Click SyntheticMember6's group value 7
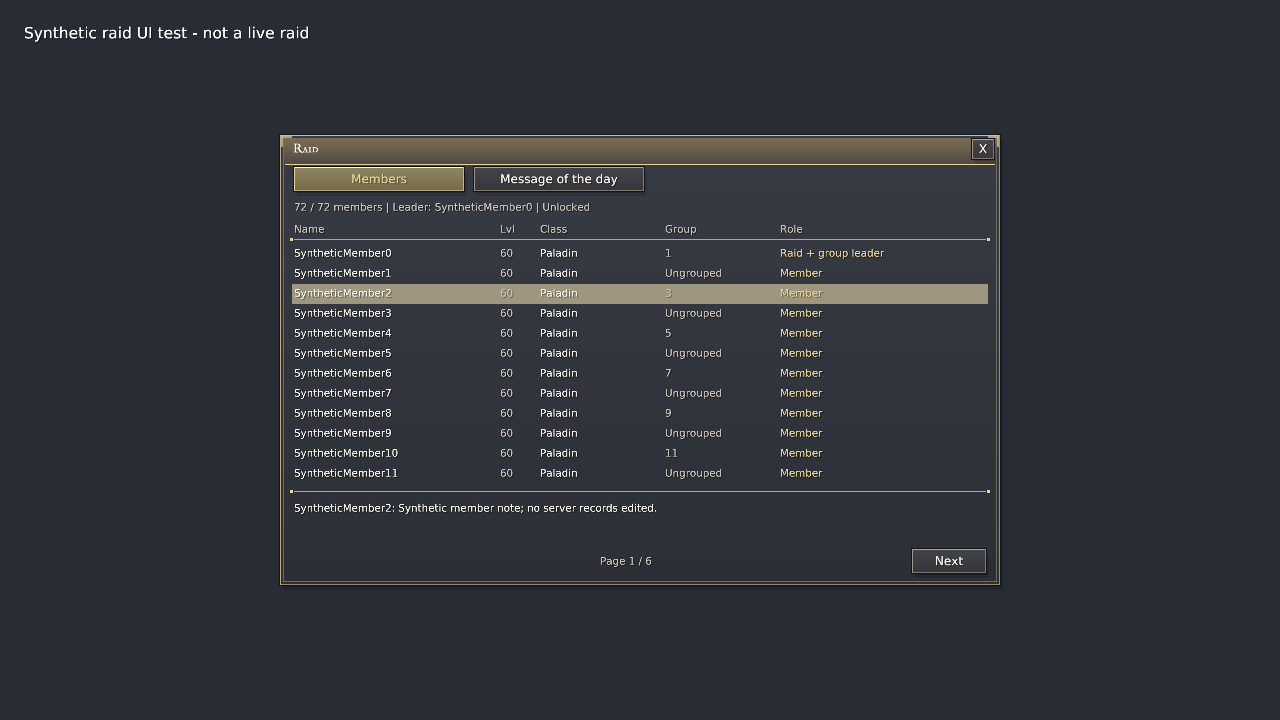 [668, 373]
